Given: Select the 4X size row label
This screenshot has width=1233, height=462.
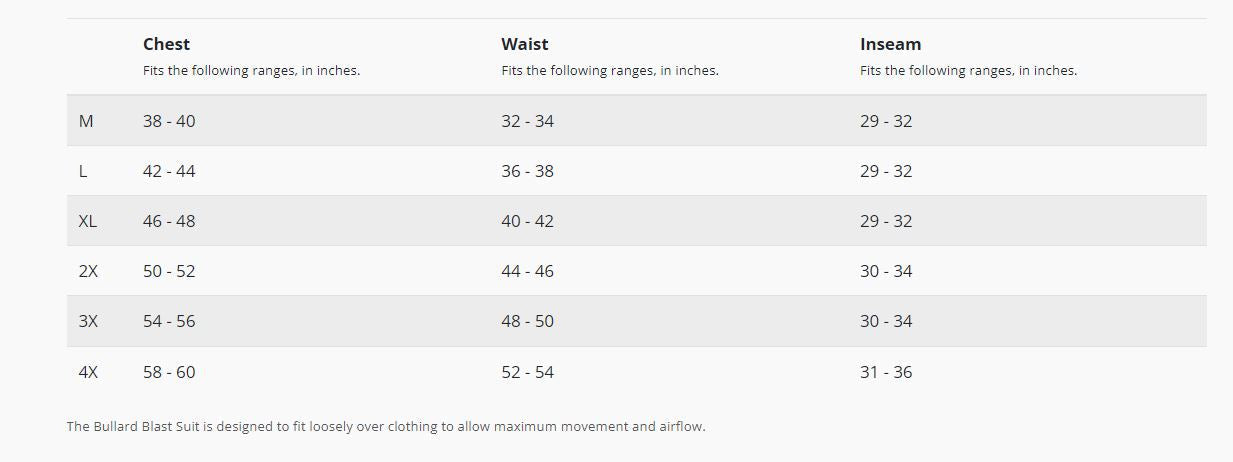Looking at the screenshot, I should coord(88,372).
